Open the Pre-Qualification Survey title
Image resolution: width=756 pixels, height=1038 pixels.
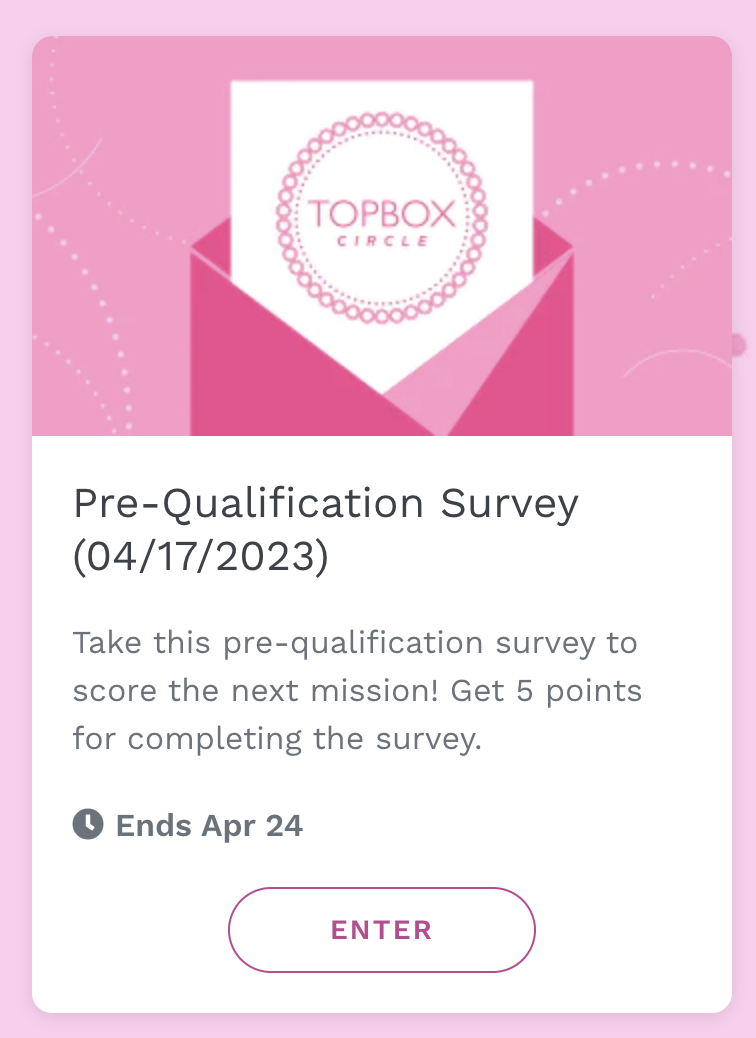pyautogui.click(x=326, y=530)
